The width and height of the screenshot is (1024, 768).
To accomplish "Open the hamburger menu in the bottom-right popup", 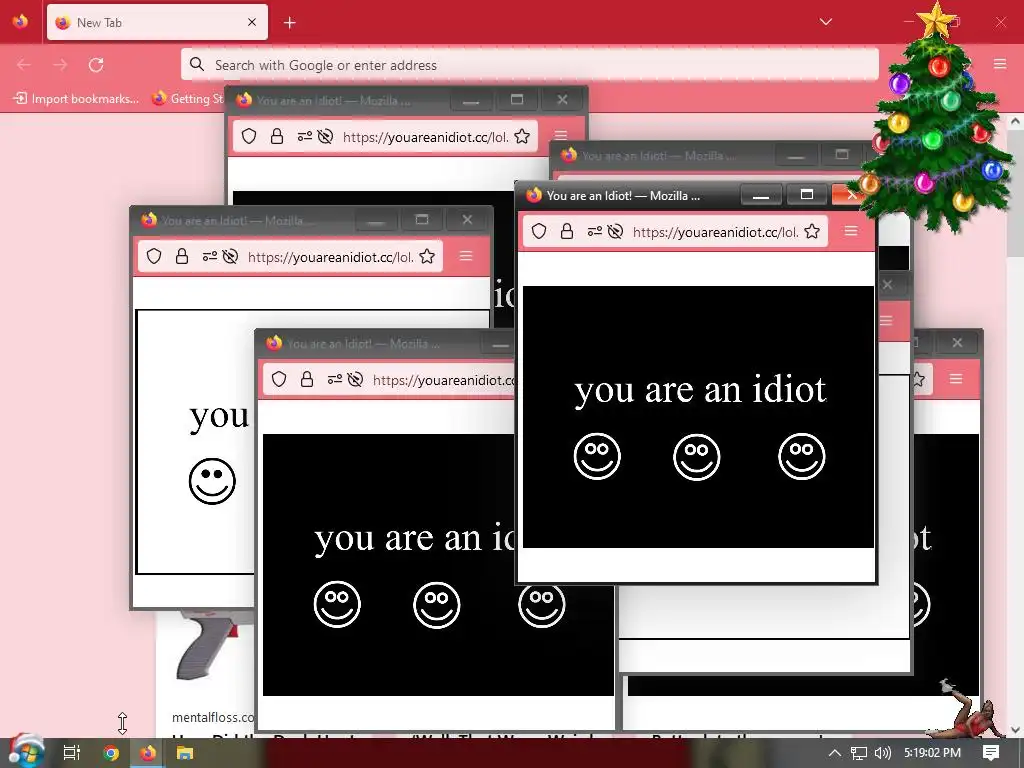I will click(955, 379).
